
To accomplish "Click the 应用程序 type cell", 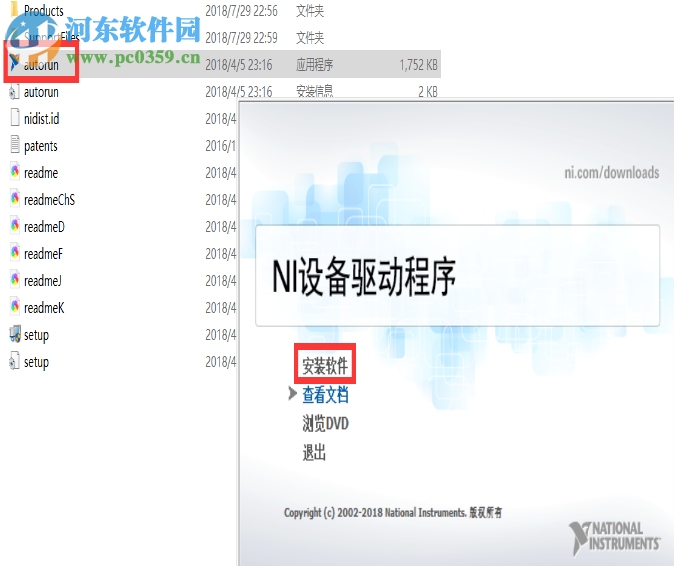I will 314,65.
